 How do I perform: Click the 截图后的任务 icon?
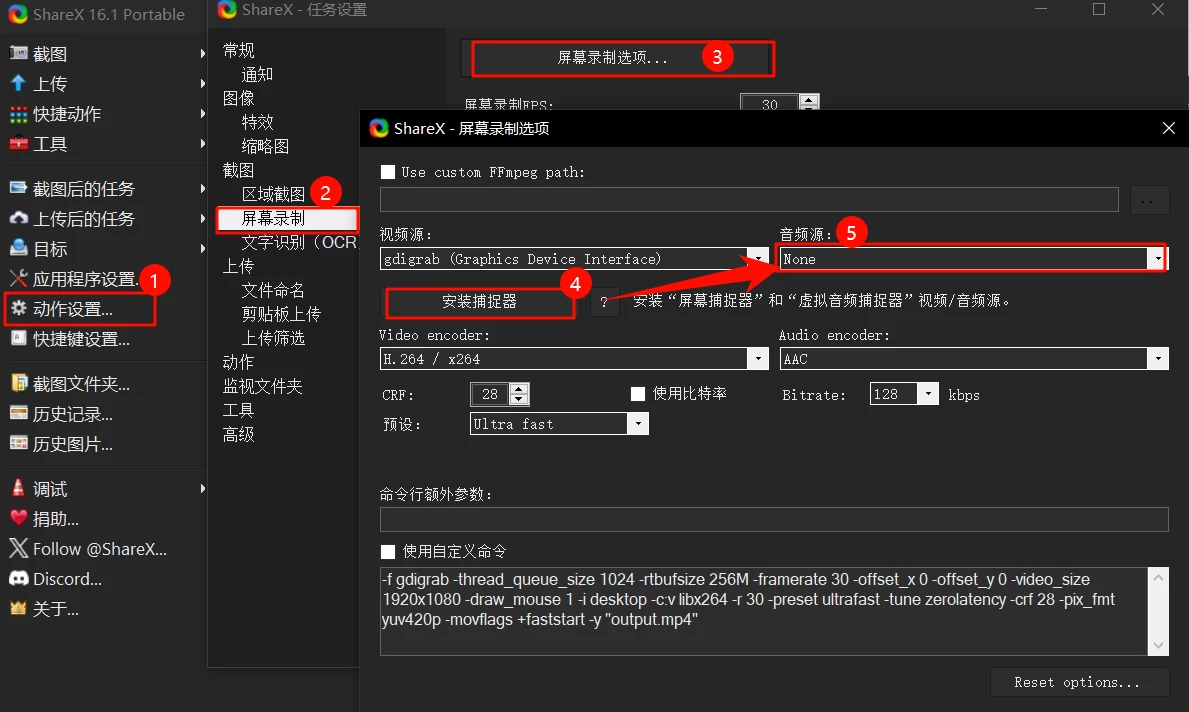[x=18, y=188]
